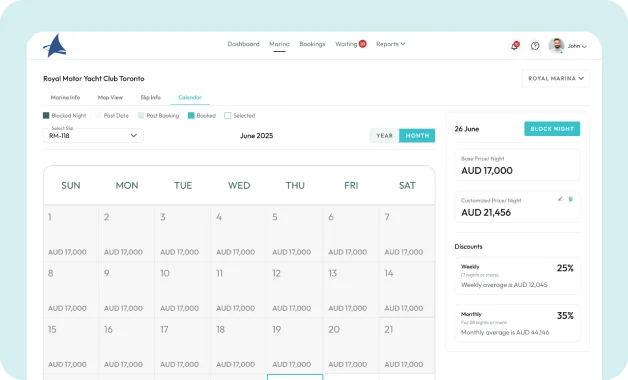Edit customized price with pencil icon
This screenshot has height=380, width=628.
tap(560, 199)
